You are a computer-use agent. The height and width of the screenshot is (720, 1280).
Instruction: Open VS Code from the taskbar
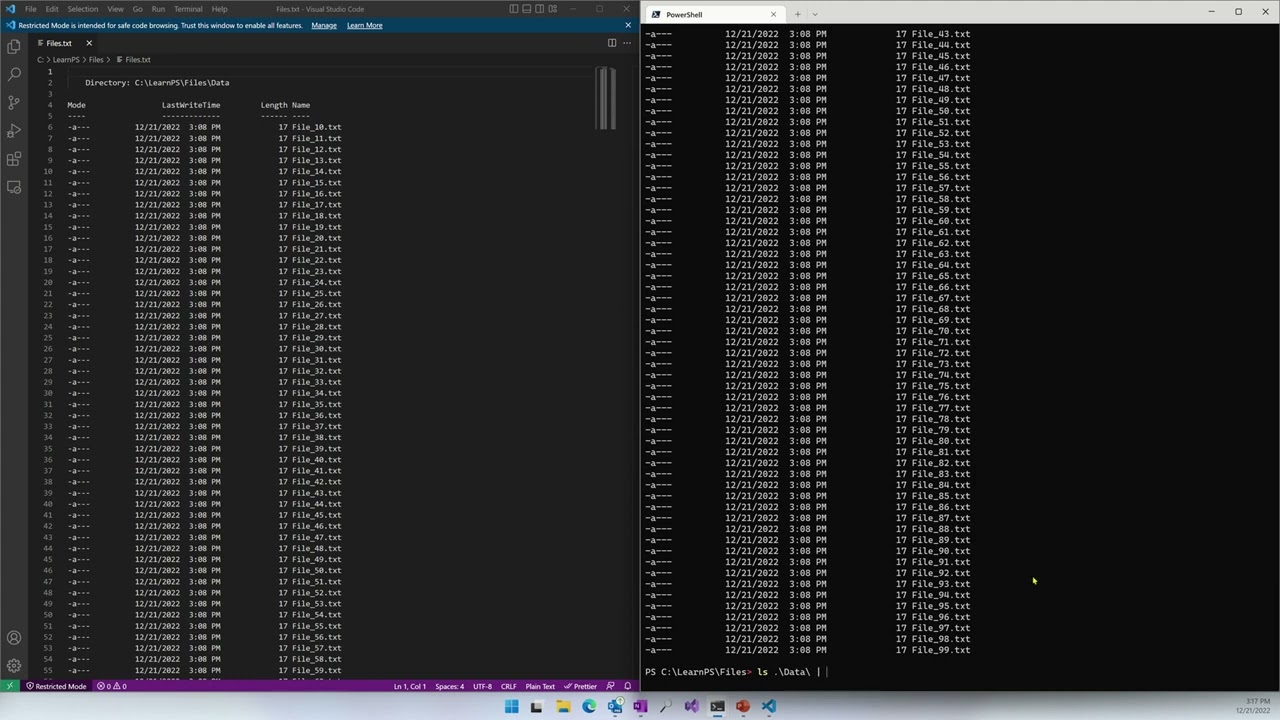click(x=768, y=706)
